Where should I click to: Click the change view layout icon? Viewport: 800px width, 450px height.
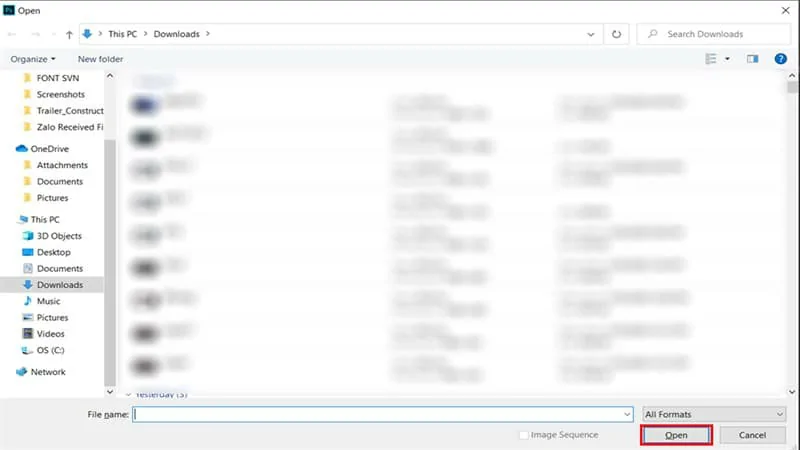[709, 59]
